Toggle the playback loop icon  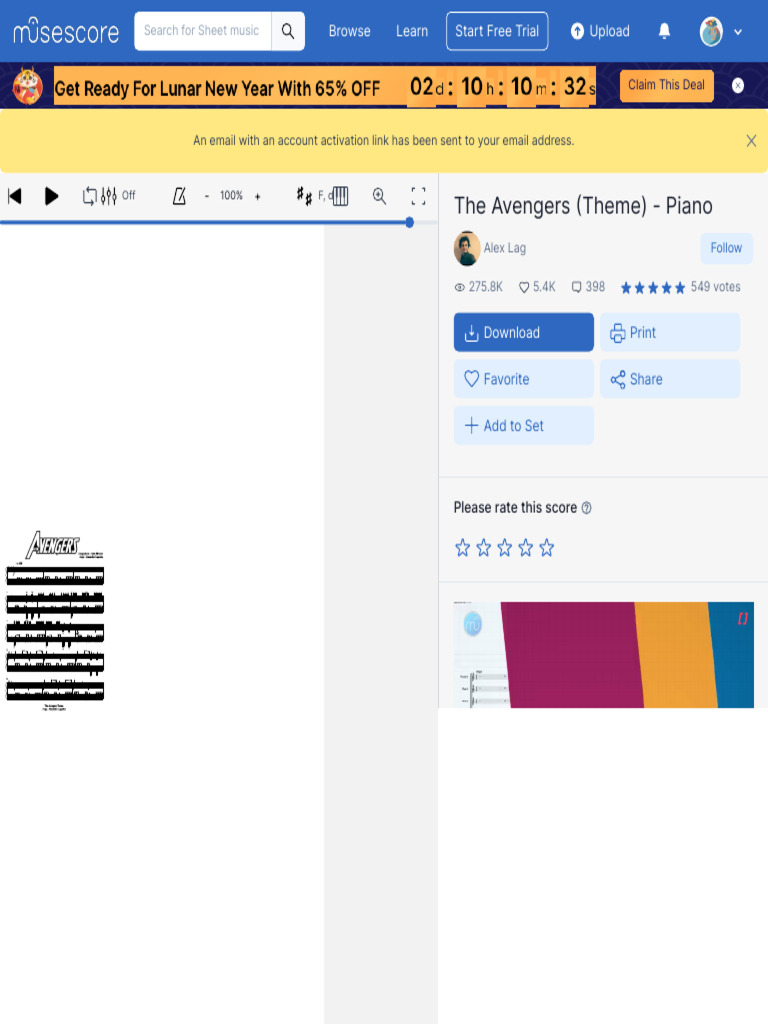coord(89,196)
